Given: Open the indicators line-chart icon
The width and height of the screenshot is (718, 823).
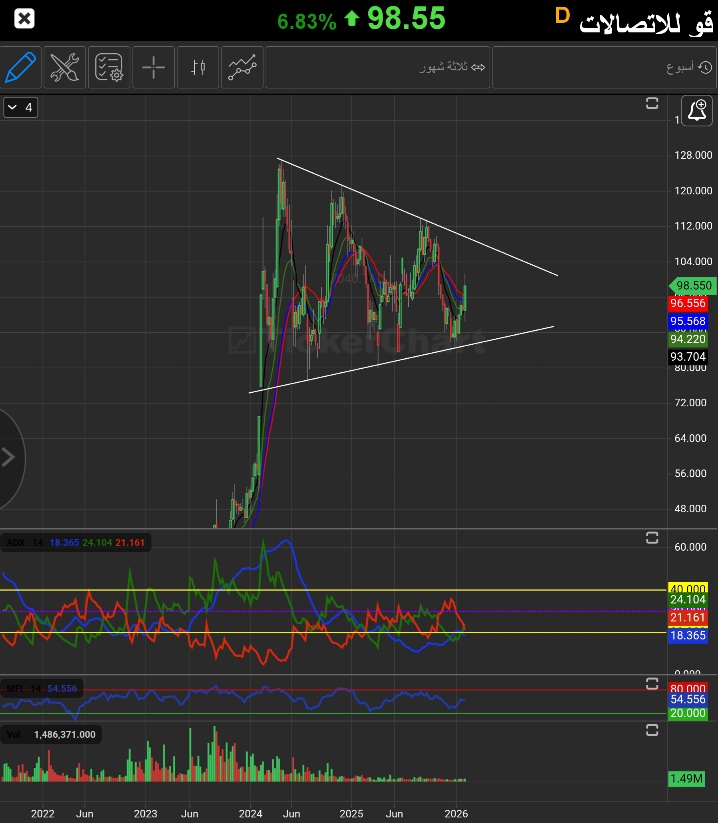Looking at the screenshot, I should coord(241,68).
